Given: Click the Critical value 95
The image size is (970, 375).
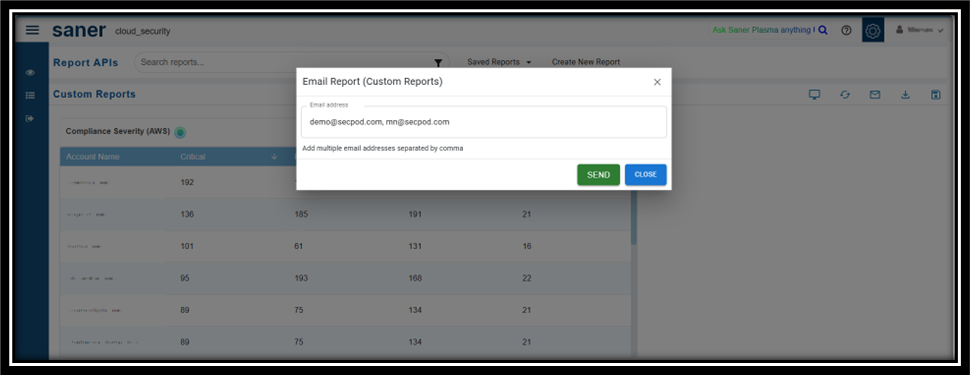Looking at the screenshot, I should click(x=185, y=278).
